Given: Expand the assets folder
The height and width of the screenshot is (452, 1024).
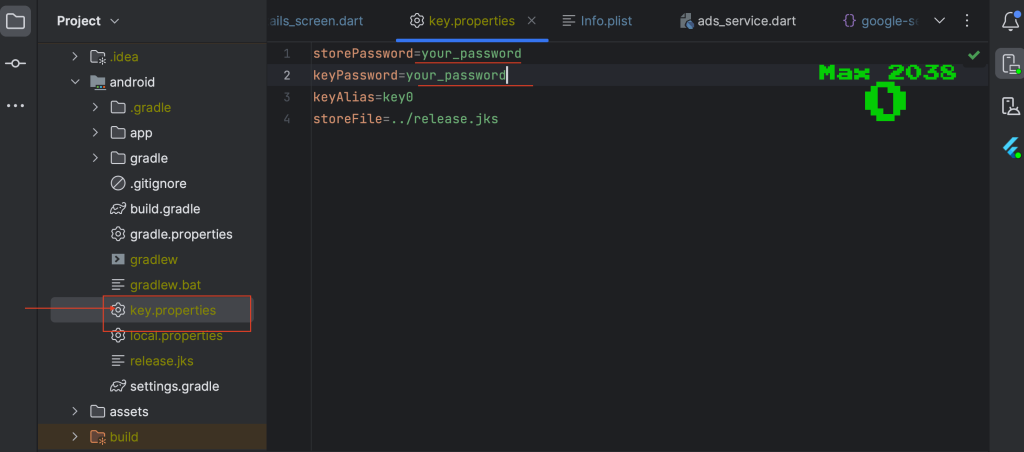Looking at the screenshot, I should tap(75, 412).
